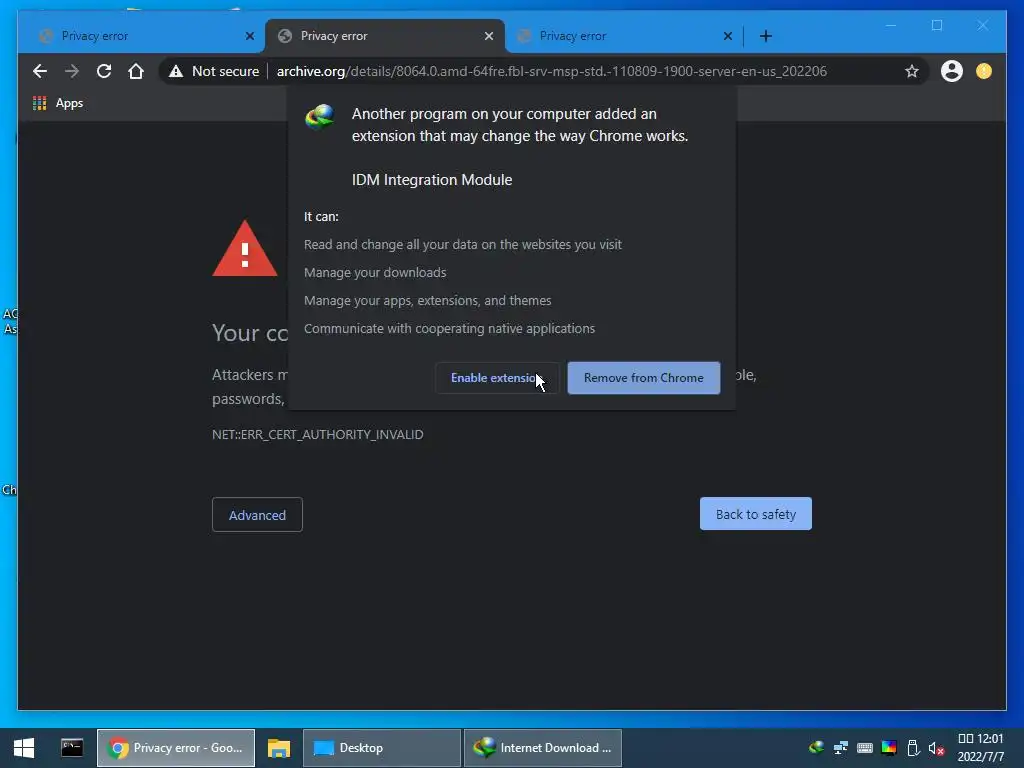Open the Chrome home page button

pos(136,71)
